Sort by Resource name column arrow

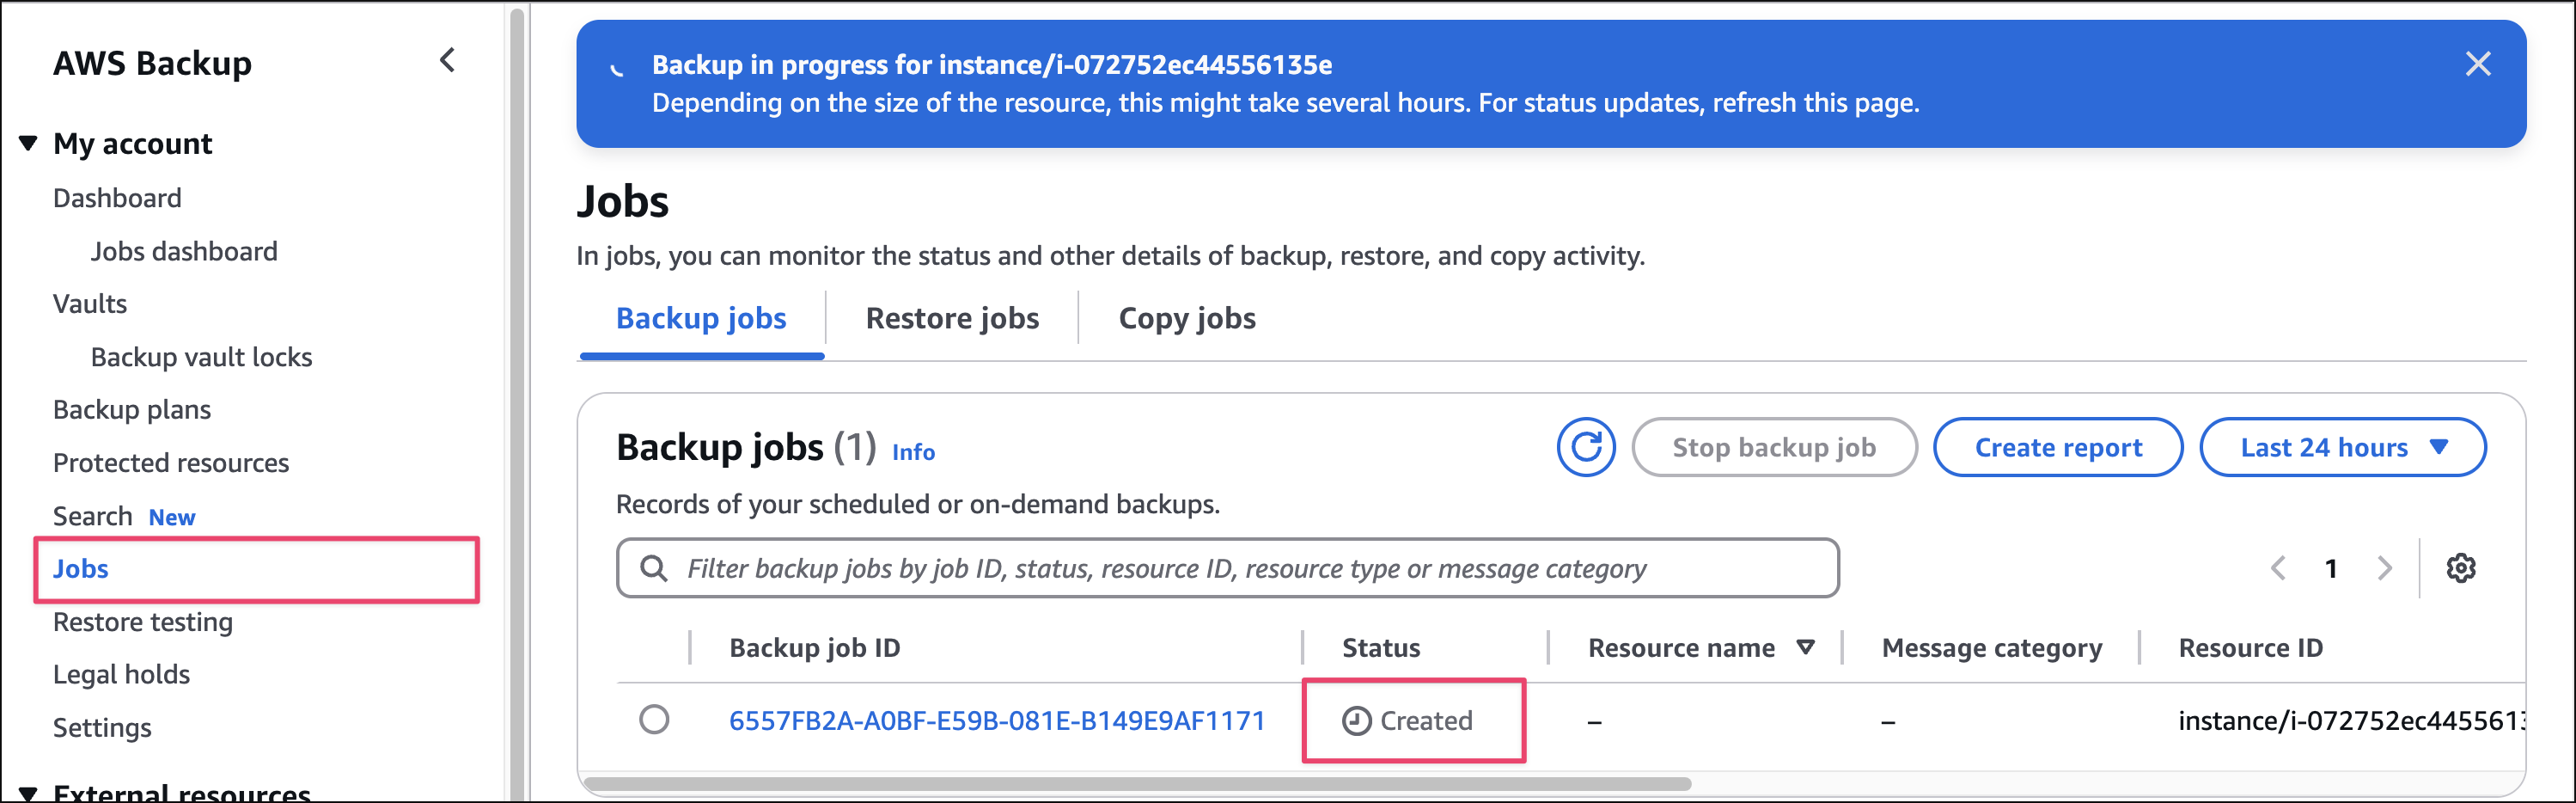coord(1805,647)
